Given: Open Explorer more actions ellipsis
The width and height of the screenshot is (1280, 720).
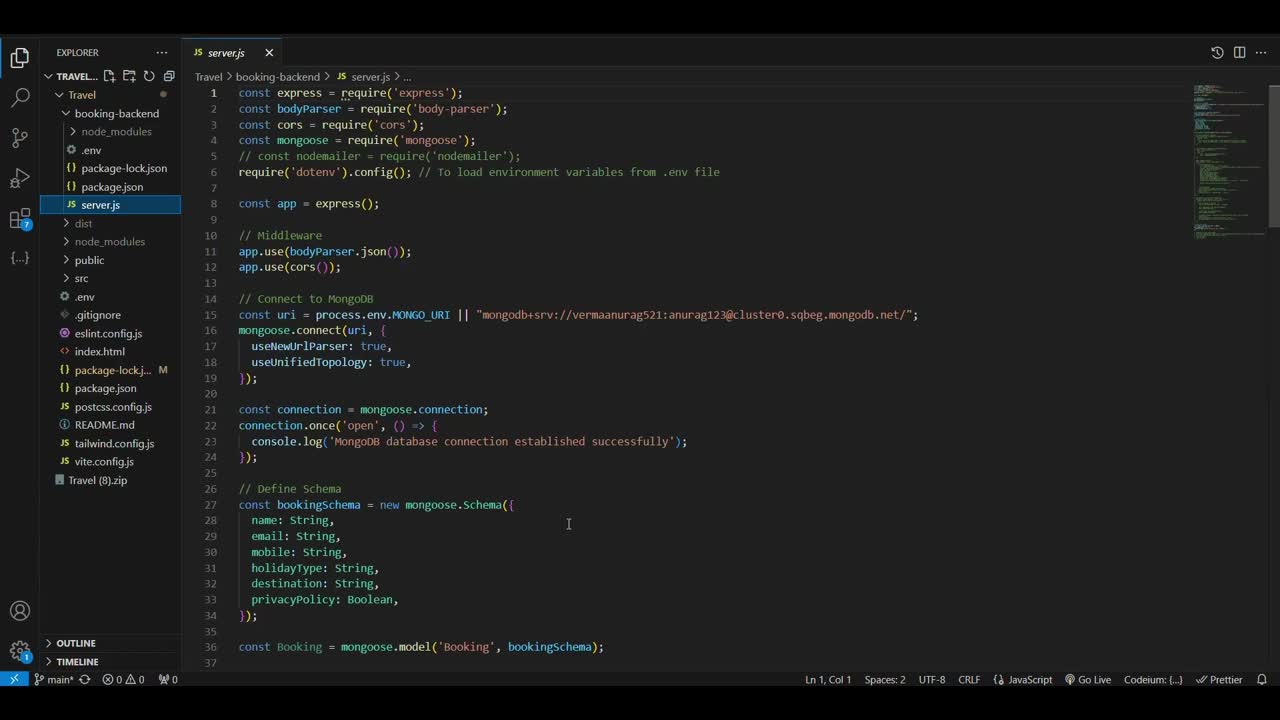Looking at the screenshot, I should pyautogui.click(x=162, y=52).
